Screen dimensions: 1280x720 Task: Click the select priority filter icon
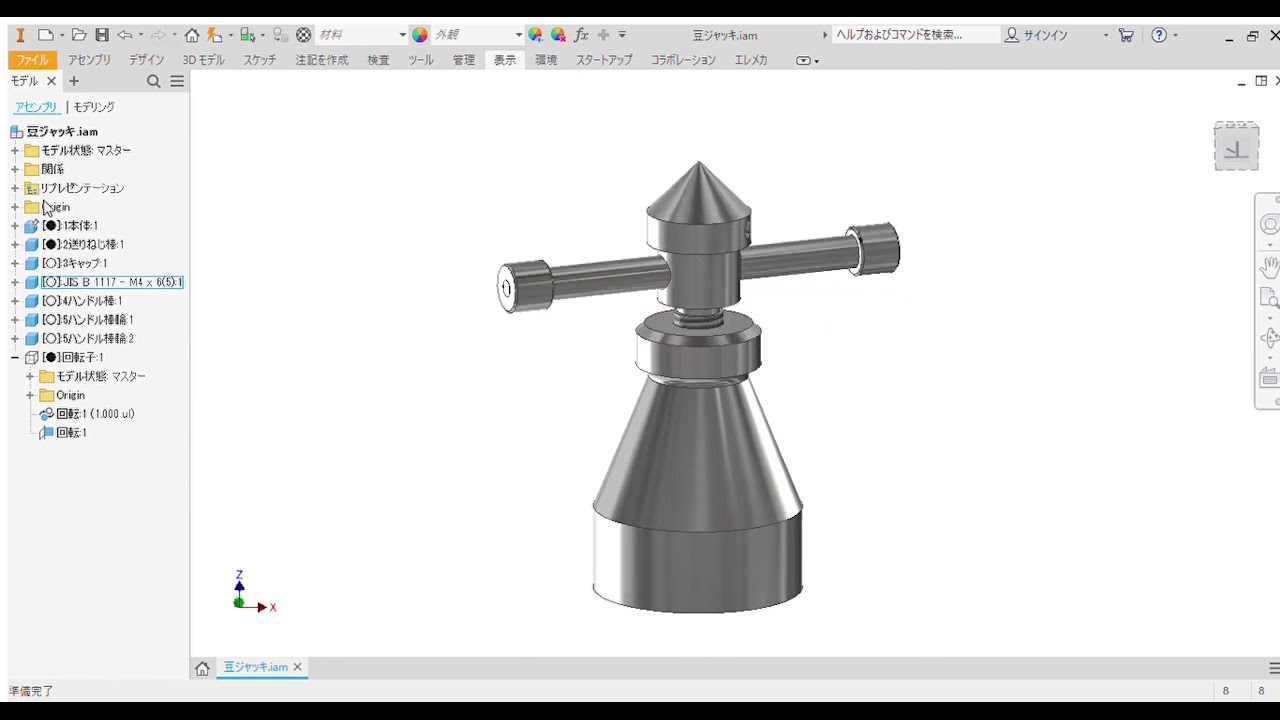pos(247,35)
